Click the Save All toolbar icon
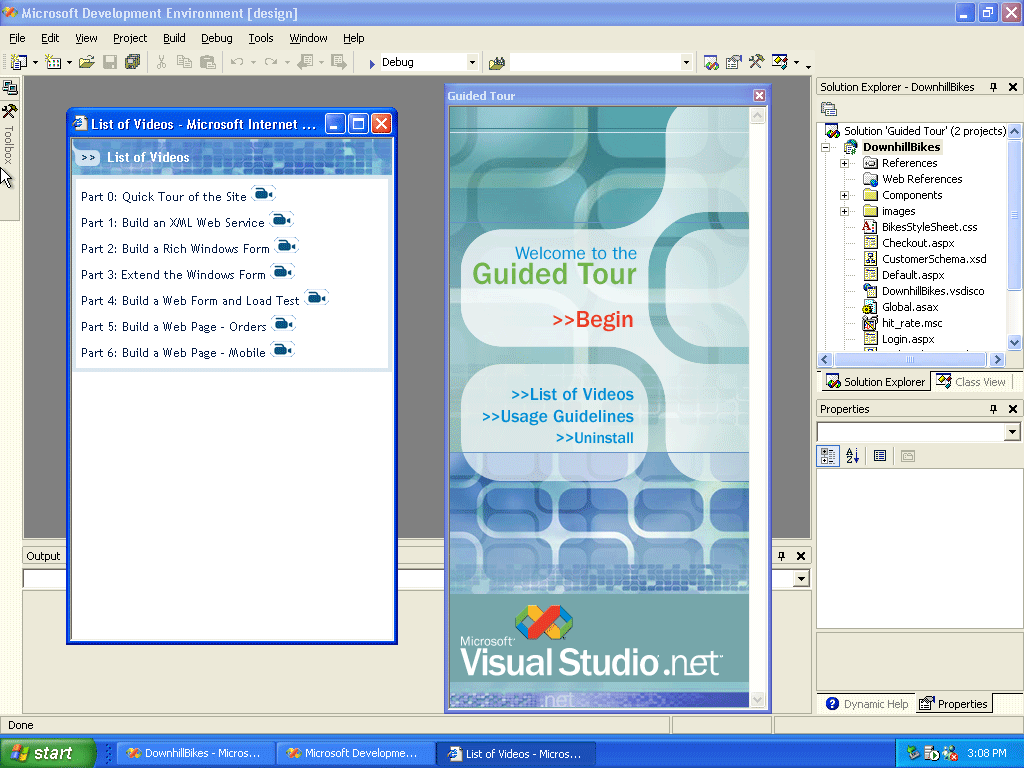 (x=133, y=62)
